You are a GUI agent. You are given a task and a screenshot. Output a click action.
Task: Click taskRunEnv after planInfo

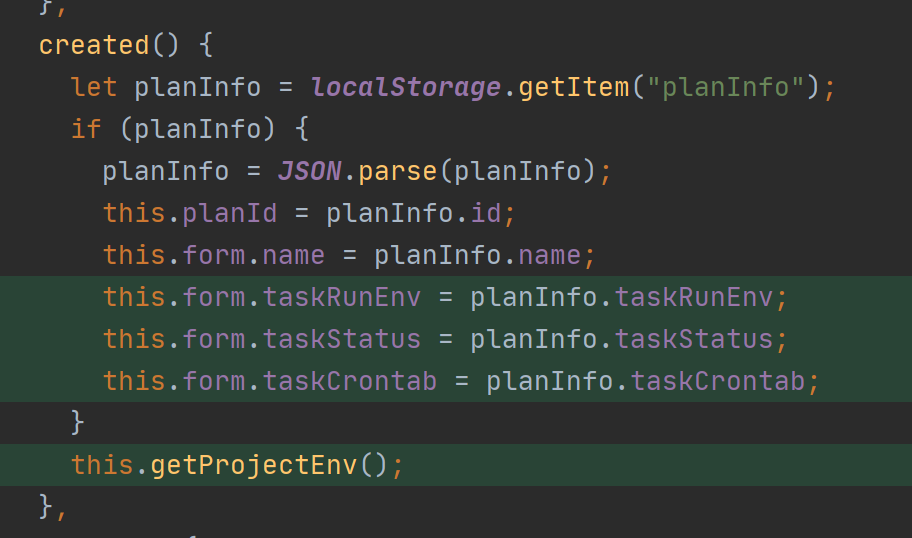pyautogui.click(x=693, y=297)
